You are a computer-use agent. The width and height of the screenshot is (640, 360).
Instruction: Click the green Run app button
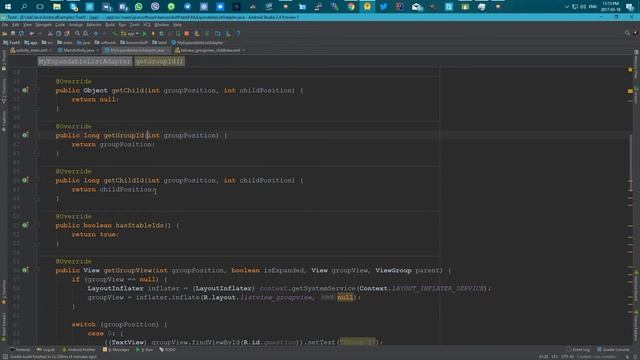144,33
